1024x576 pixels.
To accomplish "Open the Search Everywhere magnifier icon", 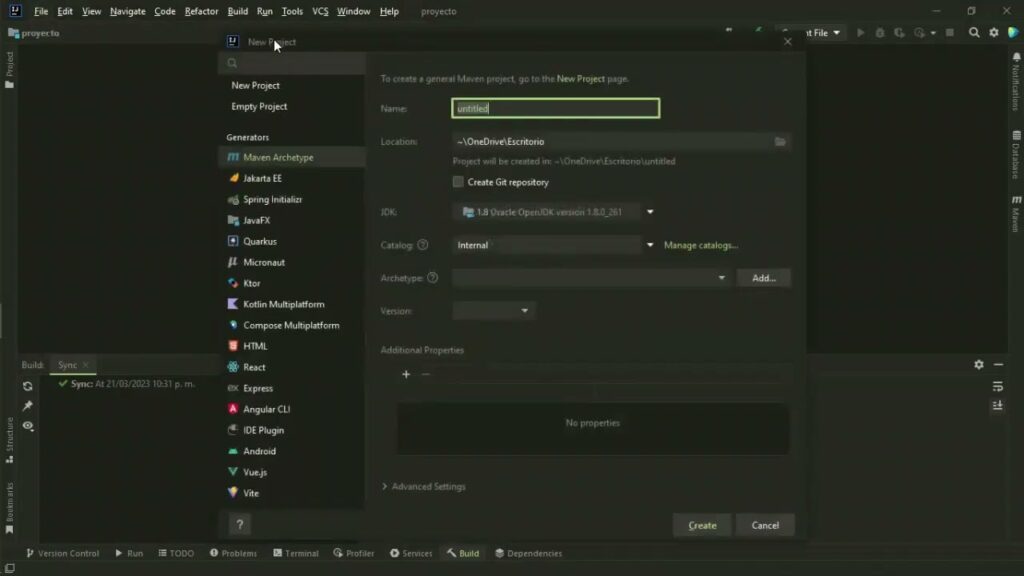I will [974, 33].
